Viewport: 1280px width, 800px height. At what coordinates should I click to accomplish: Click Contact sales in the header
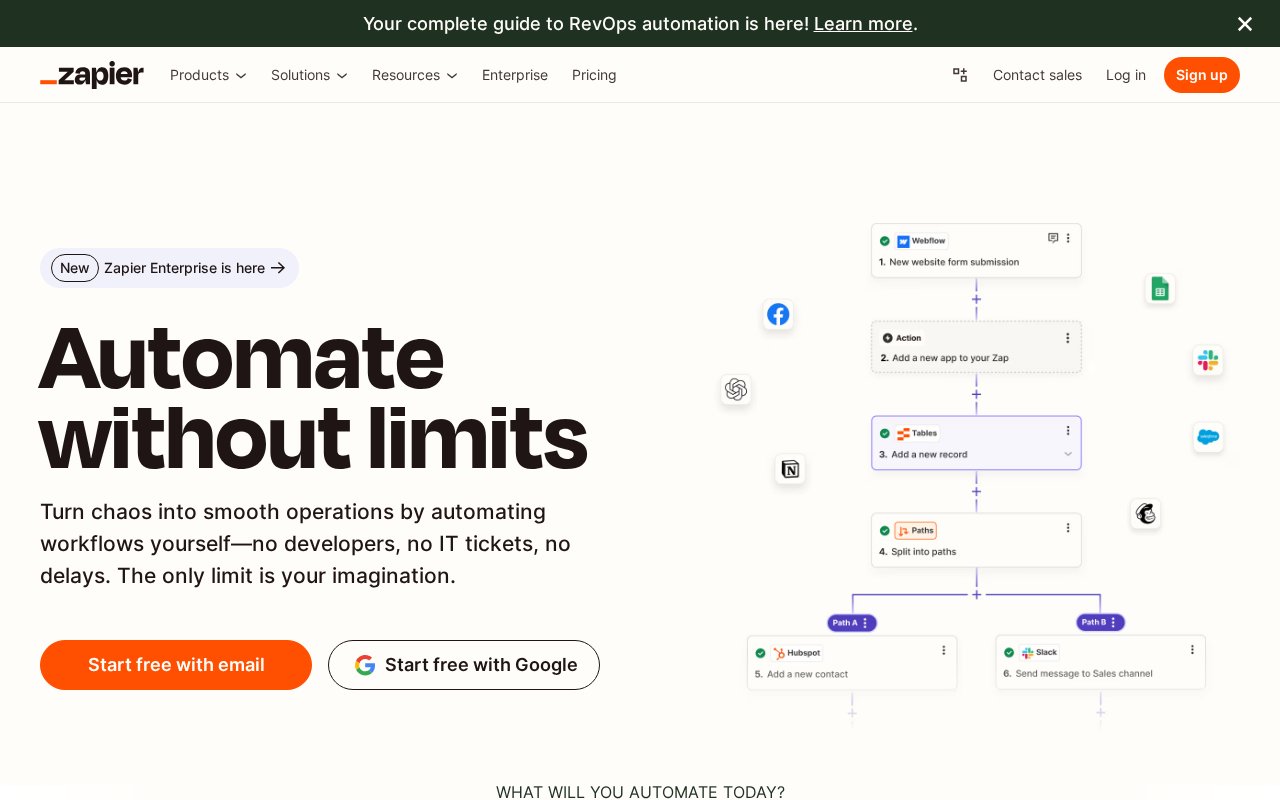[1037, 75]
